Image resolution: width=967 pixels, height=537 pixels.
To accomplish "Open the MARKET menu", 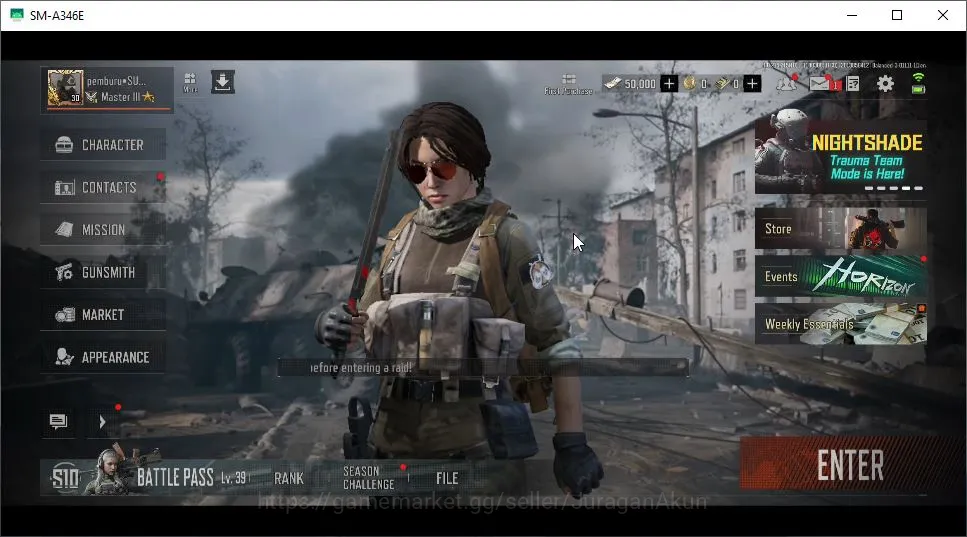I will coord(103,315).
